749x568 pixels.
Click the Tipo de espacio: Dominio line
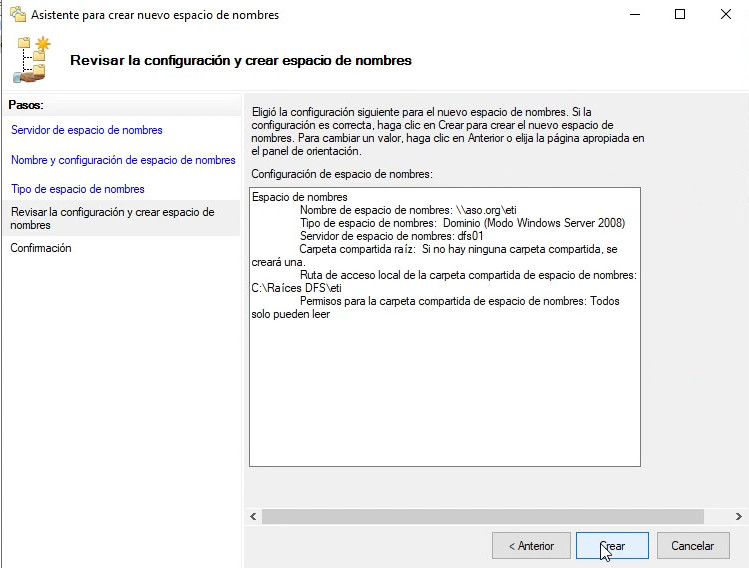pos(462,223)
